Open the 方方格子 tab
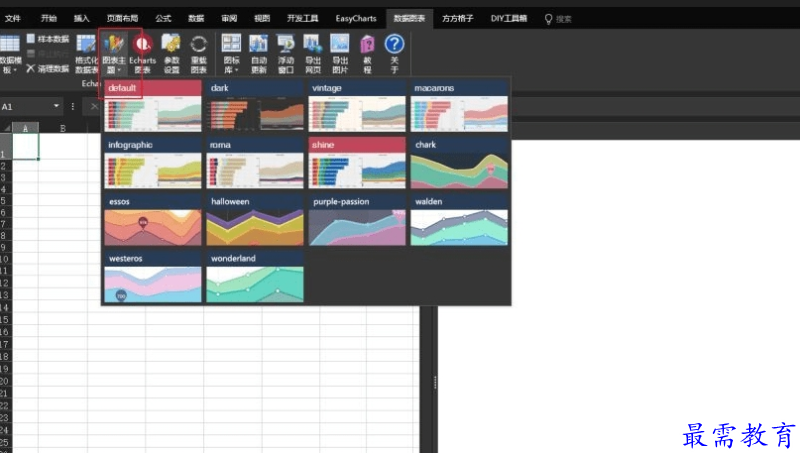This screenshot has height=467, width=804. 457,18
